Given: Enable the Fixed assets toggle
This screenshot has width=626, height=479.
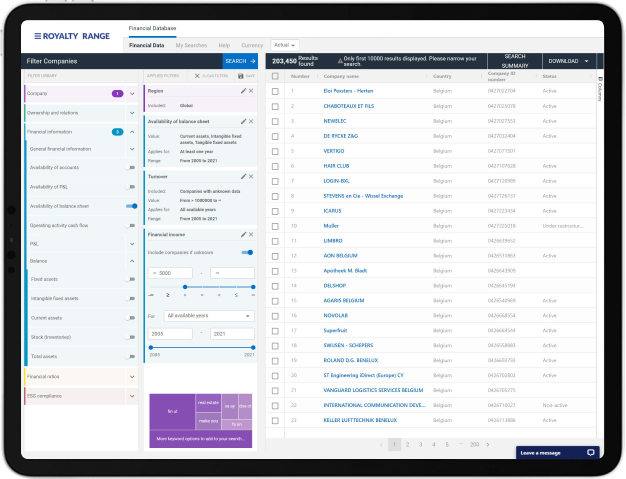Looking at the screenshot, I should (131, 279).
